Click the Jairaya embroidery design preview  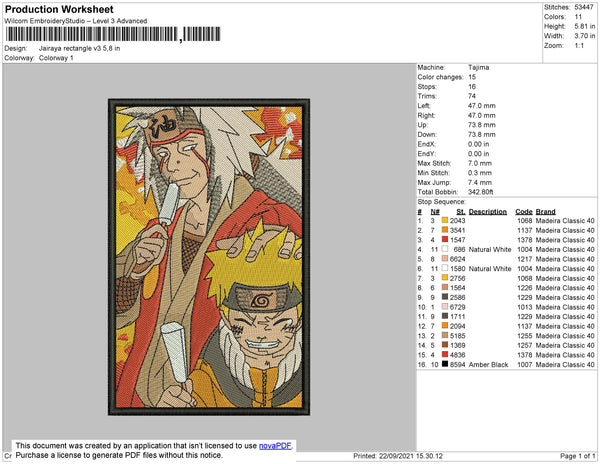(x=209, y=257)
